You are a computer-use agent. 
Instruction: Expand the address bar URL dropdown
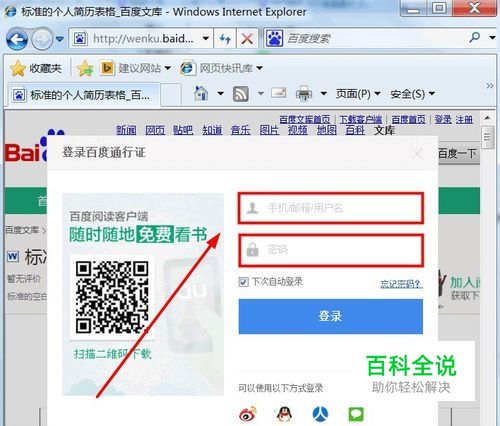coord(206,39)
